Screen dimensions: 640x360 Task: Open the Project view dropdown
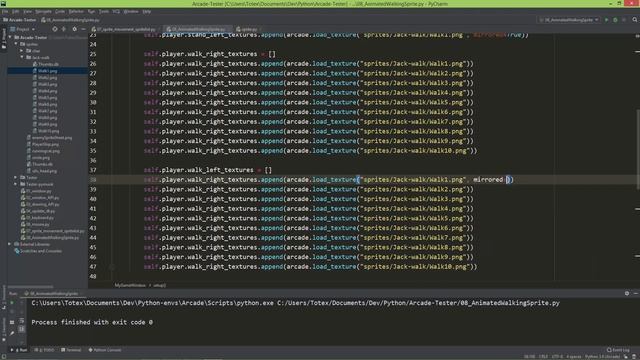pyautogui.click(x=23, y=29)
